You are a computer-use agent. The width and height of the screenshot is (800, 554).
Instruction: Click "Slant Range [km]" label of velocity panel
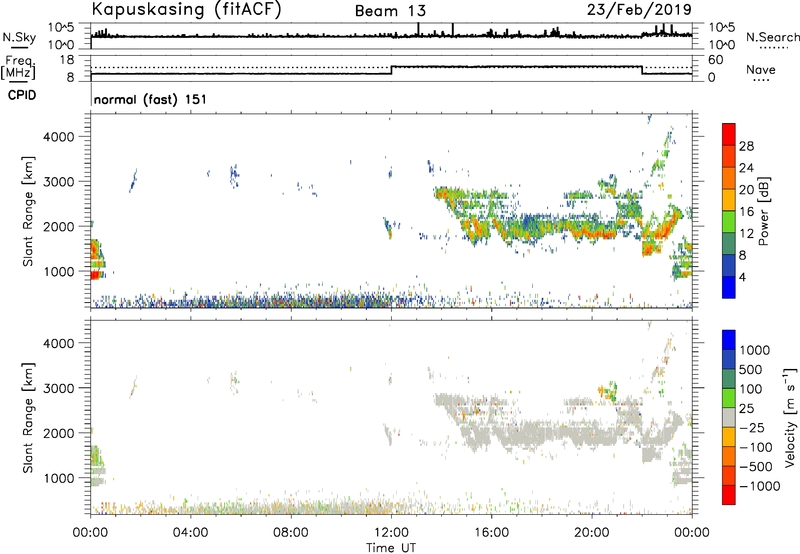(28, 418)
